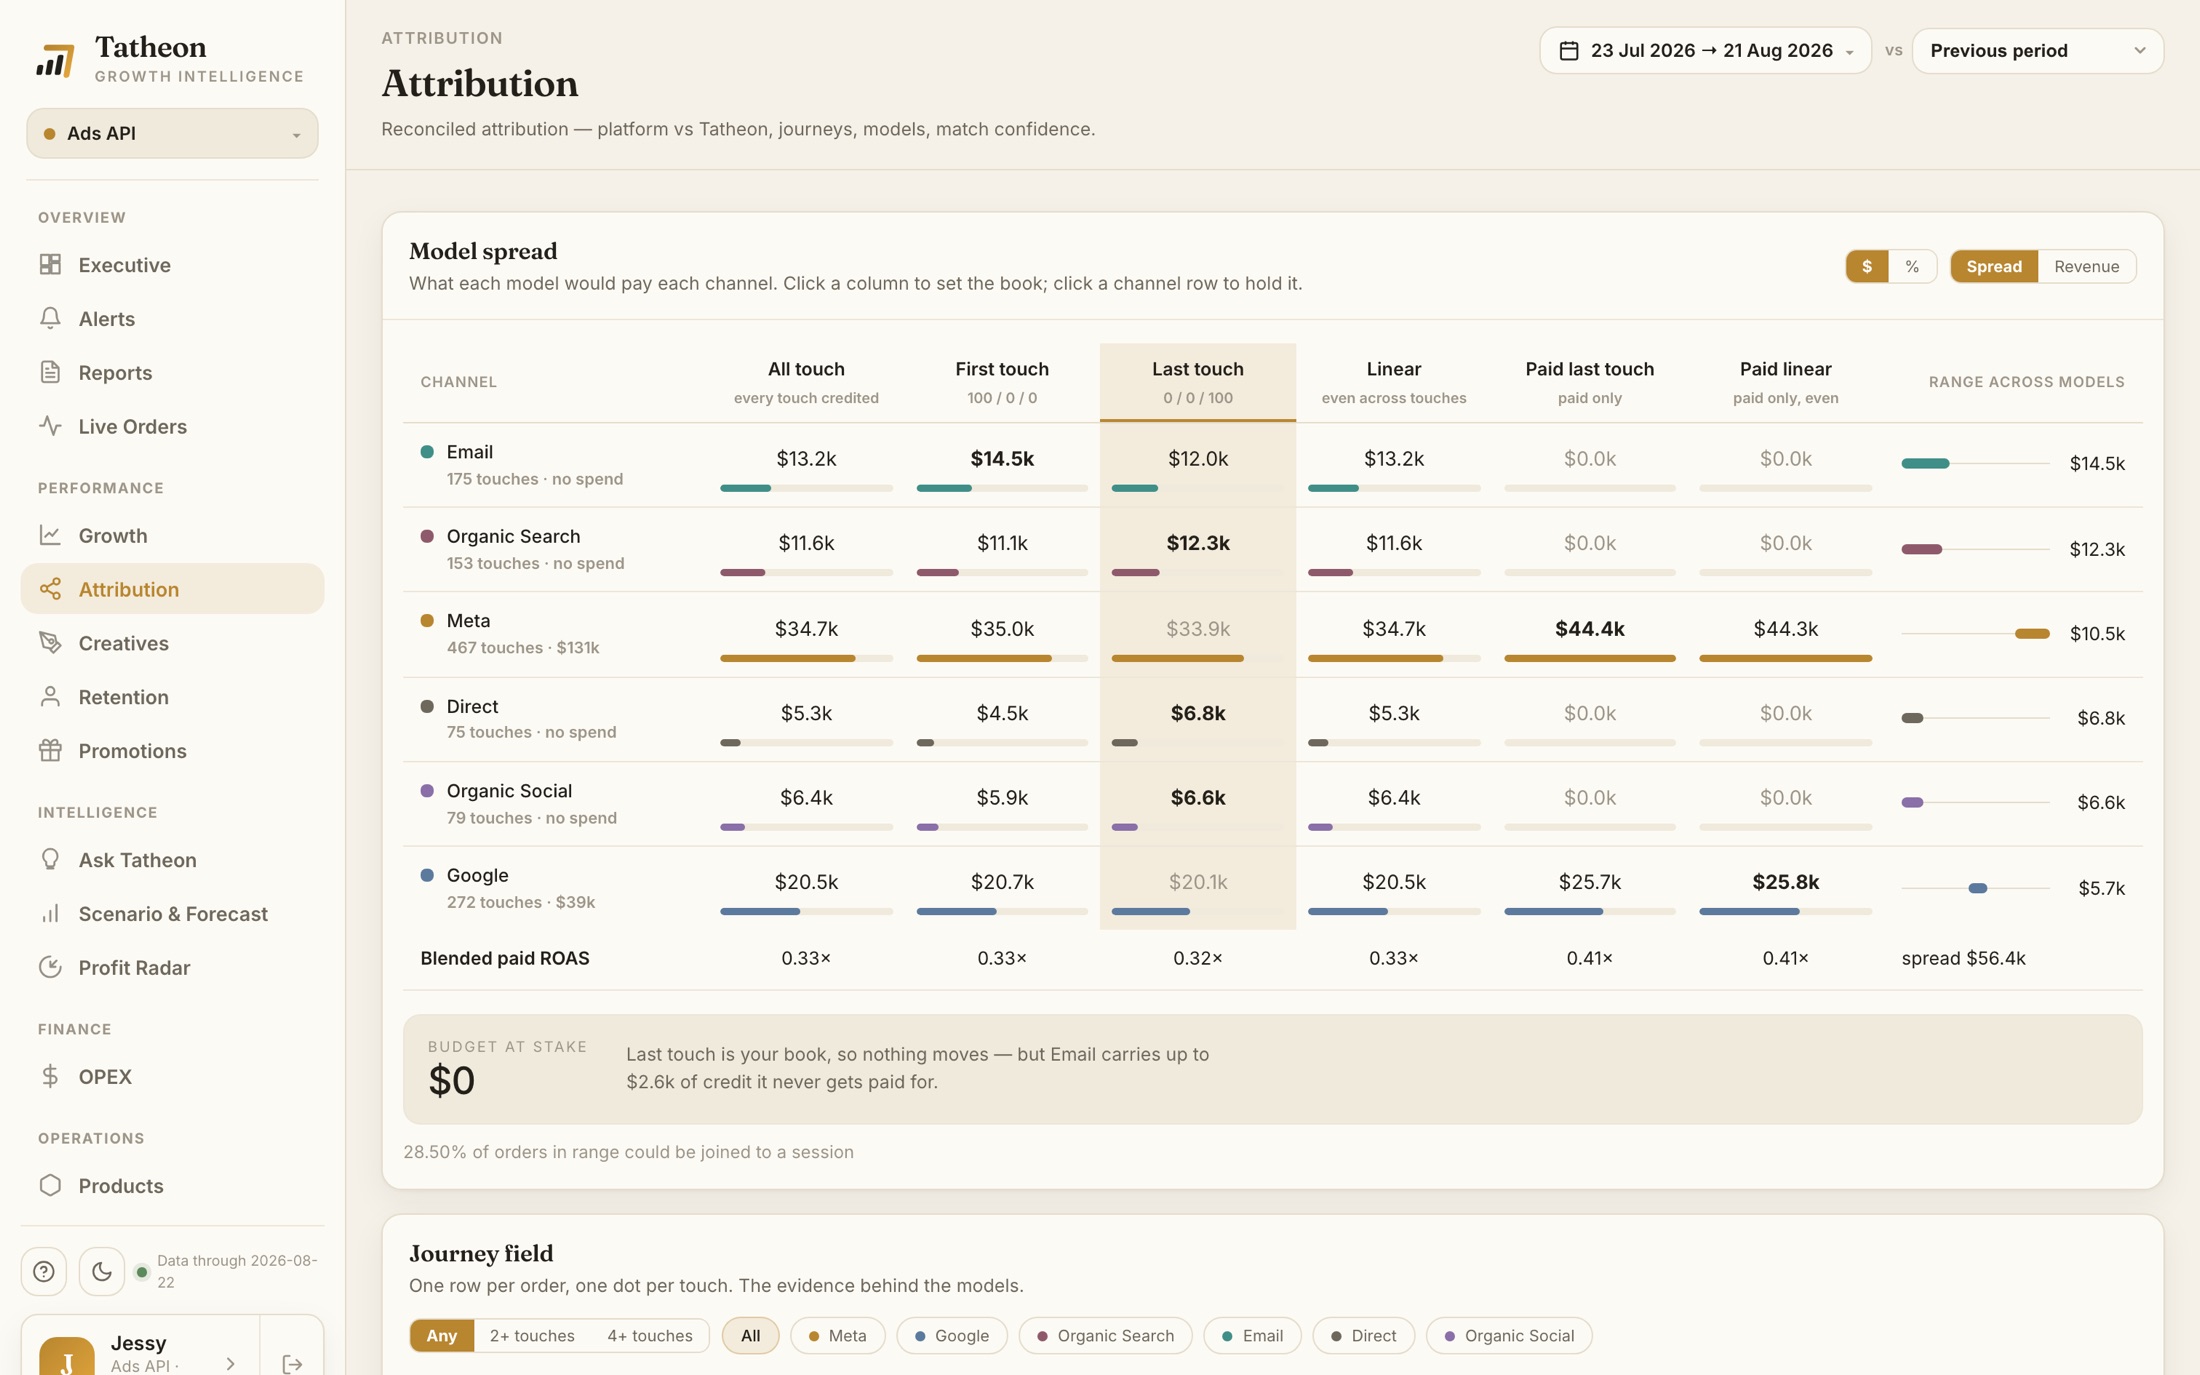Open Growth chart icon
This screenshot has height=1375, width=2200.
coord(50,535)
